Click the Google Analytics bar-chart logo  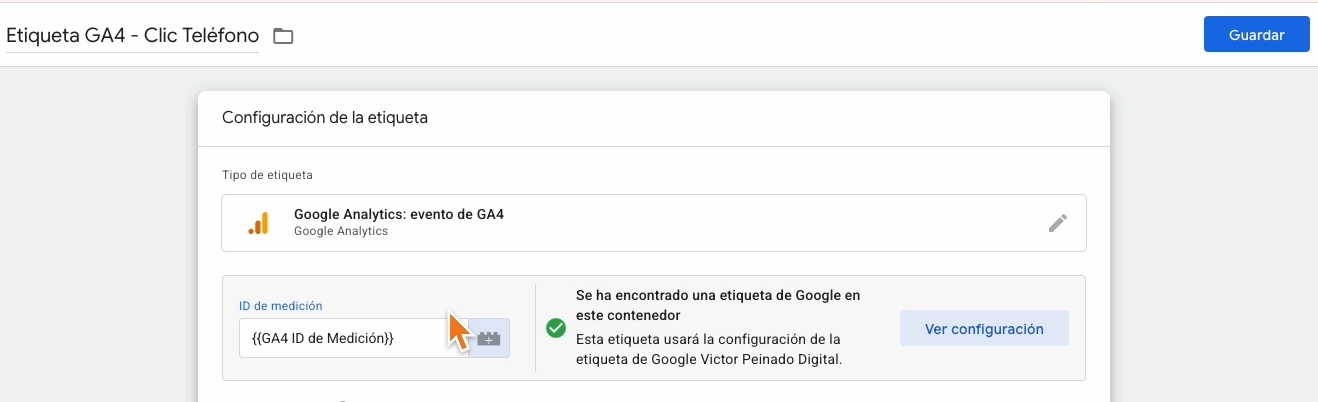(x=258, y=223)
